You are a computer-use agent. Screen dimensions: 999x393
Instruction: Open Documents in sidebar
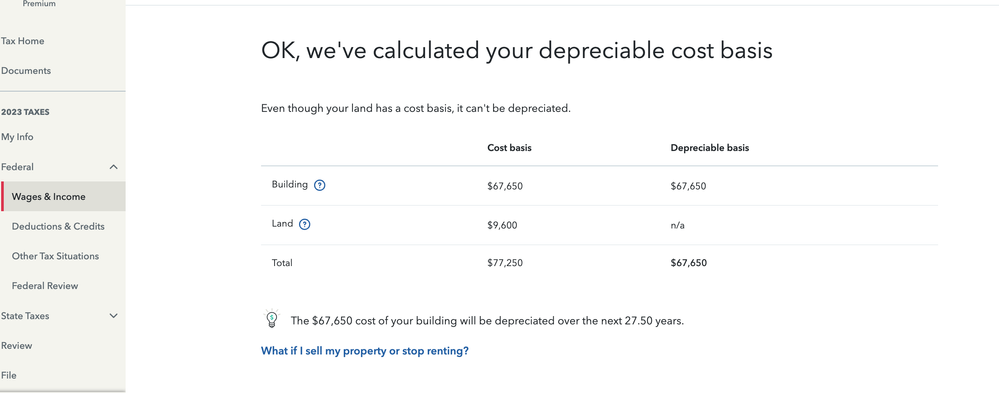point(25,71)
